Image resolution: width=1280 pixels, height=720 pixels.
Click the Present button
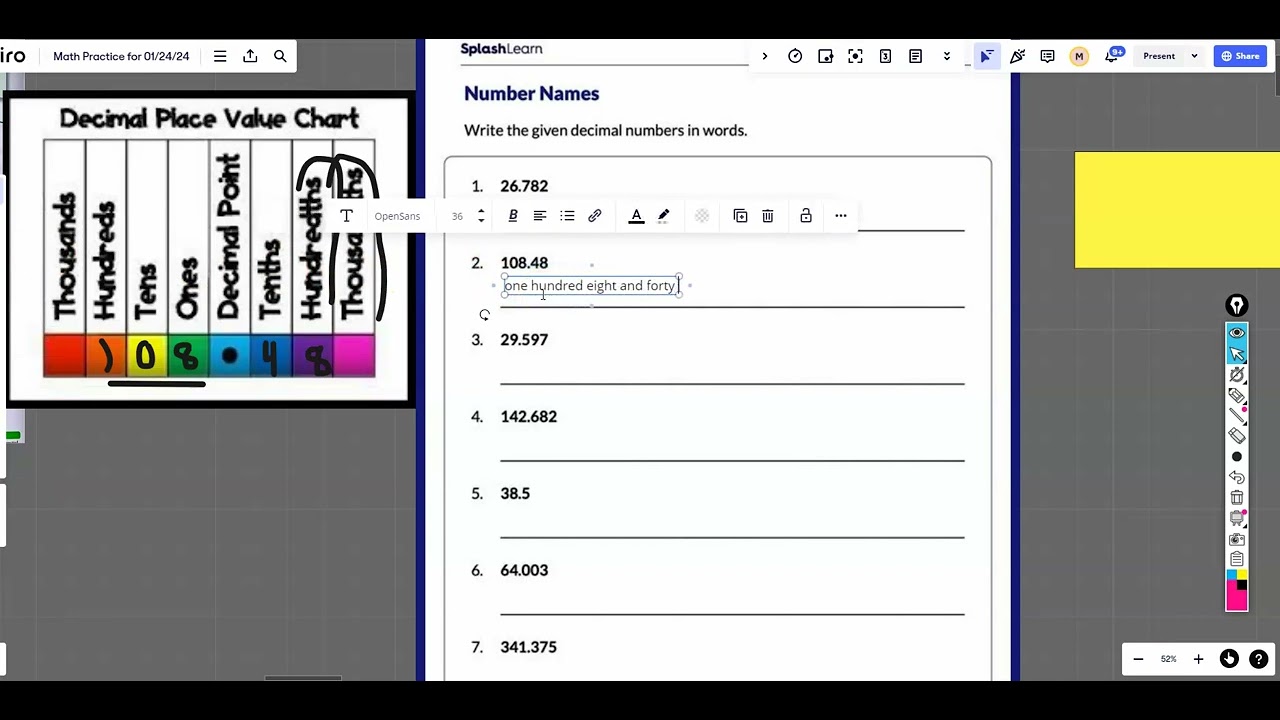pyautogui.click(x=1159, y=56)
